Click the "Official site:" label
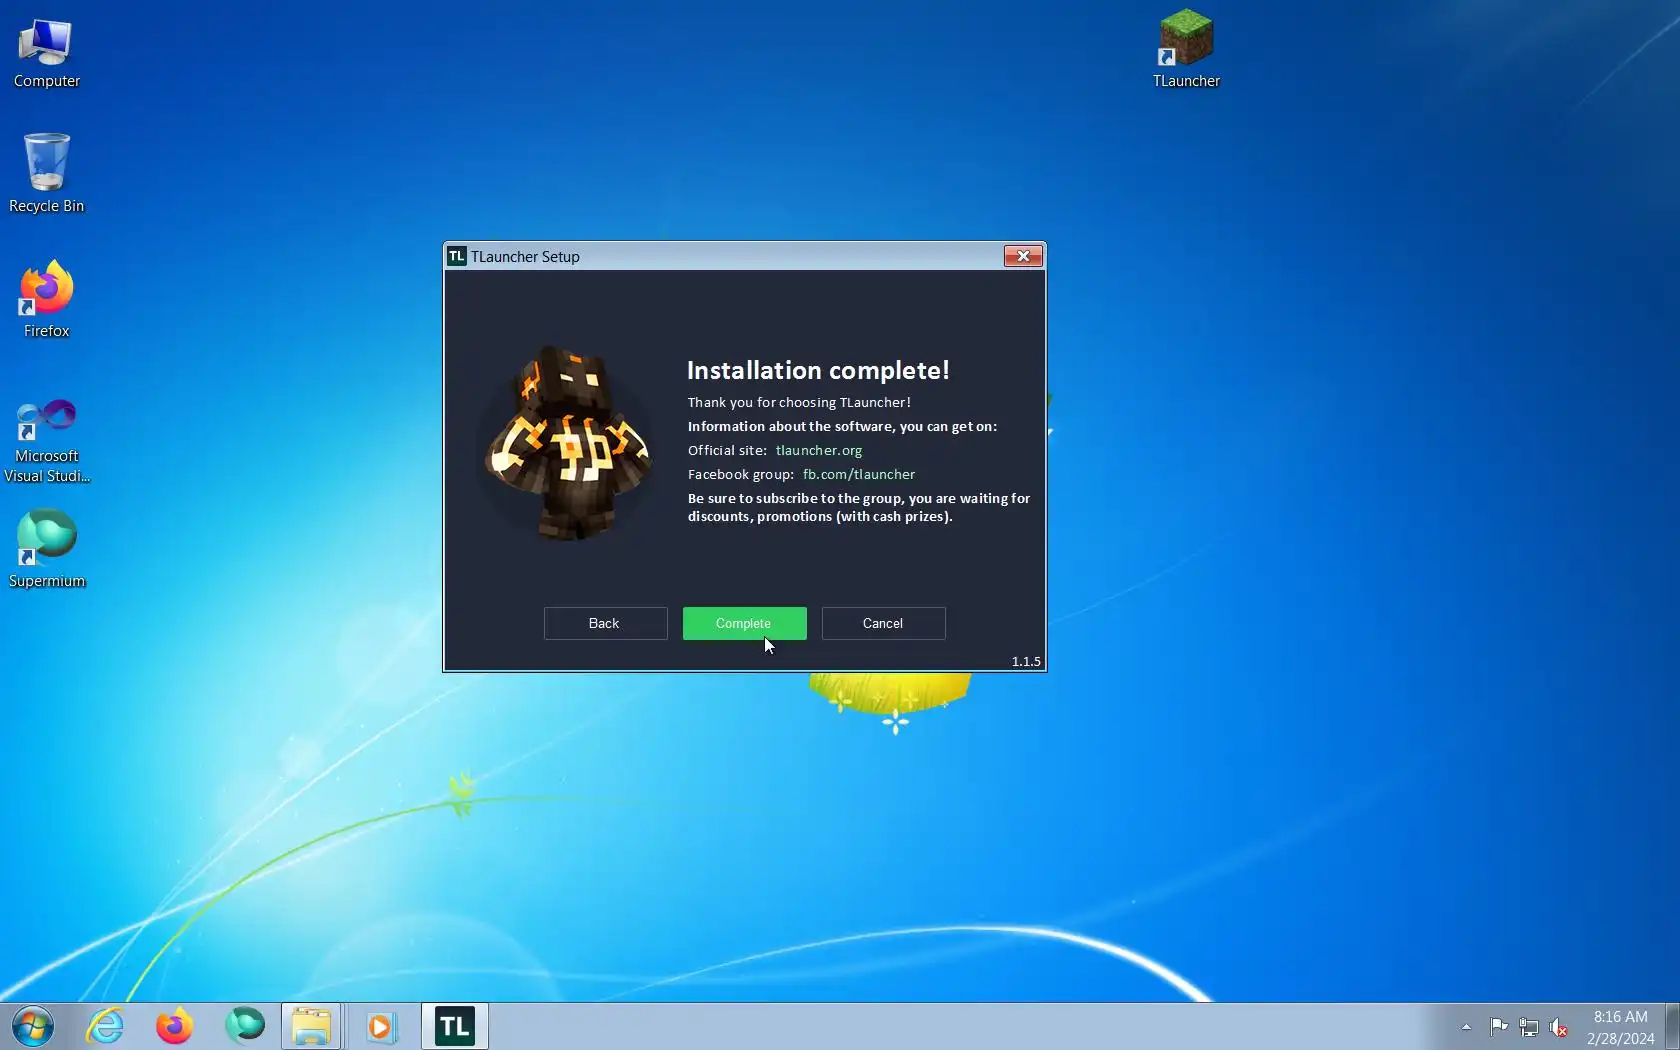The width and height of the screenshot is (1680, 1050). tap(727, 451)
